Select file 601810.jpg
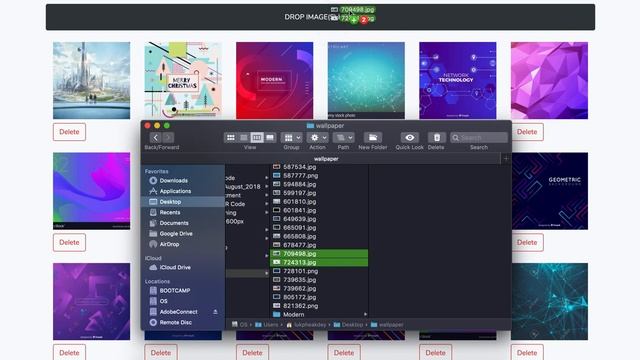The image size is (640, 360). pyautogui.click(x=319, y=202)
